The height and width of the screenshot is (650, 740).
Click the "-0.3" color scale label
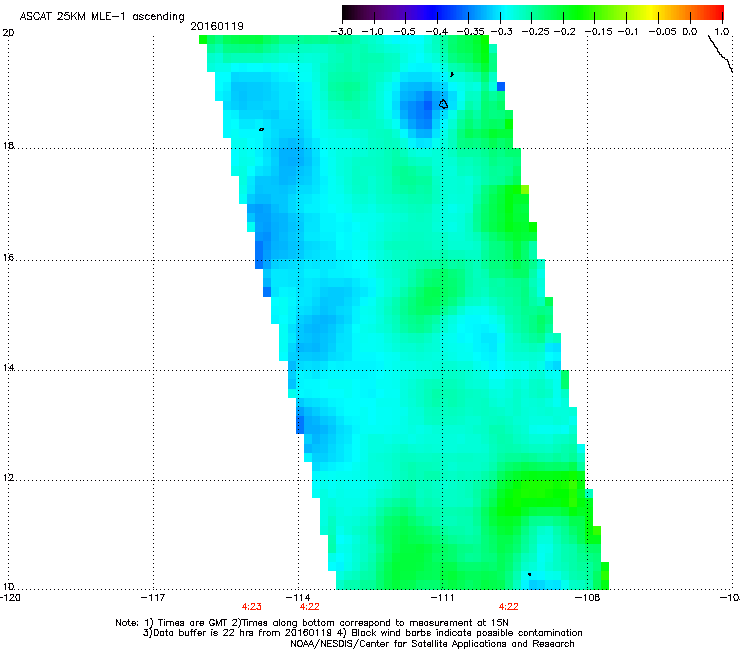click(x=502, y=32)
